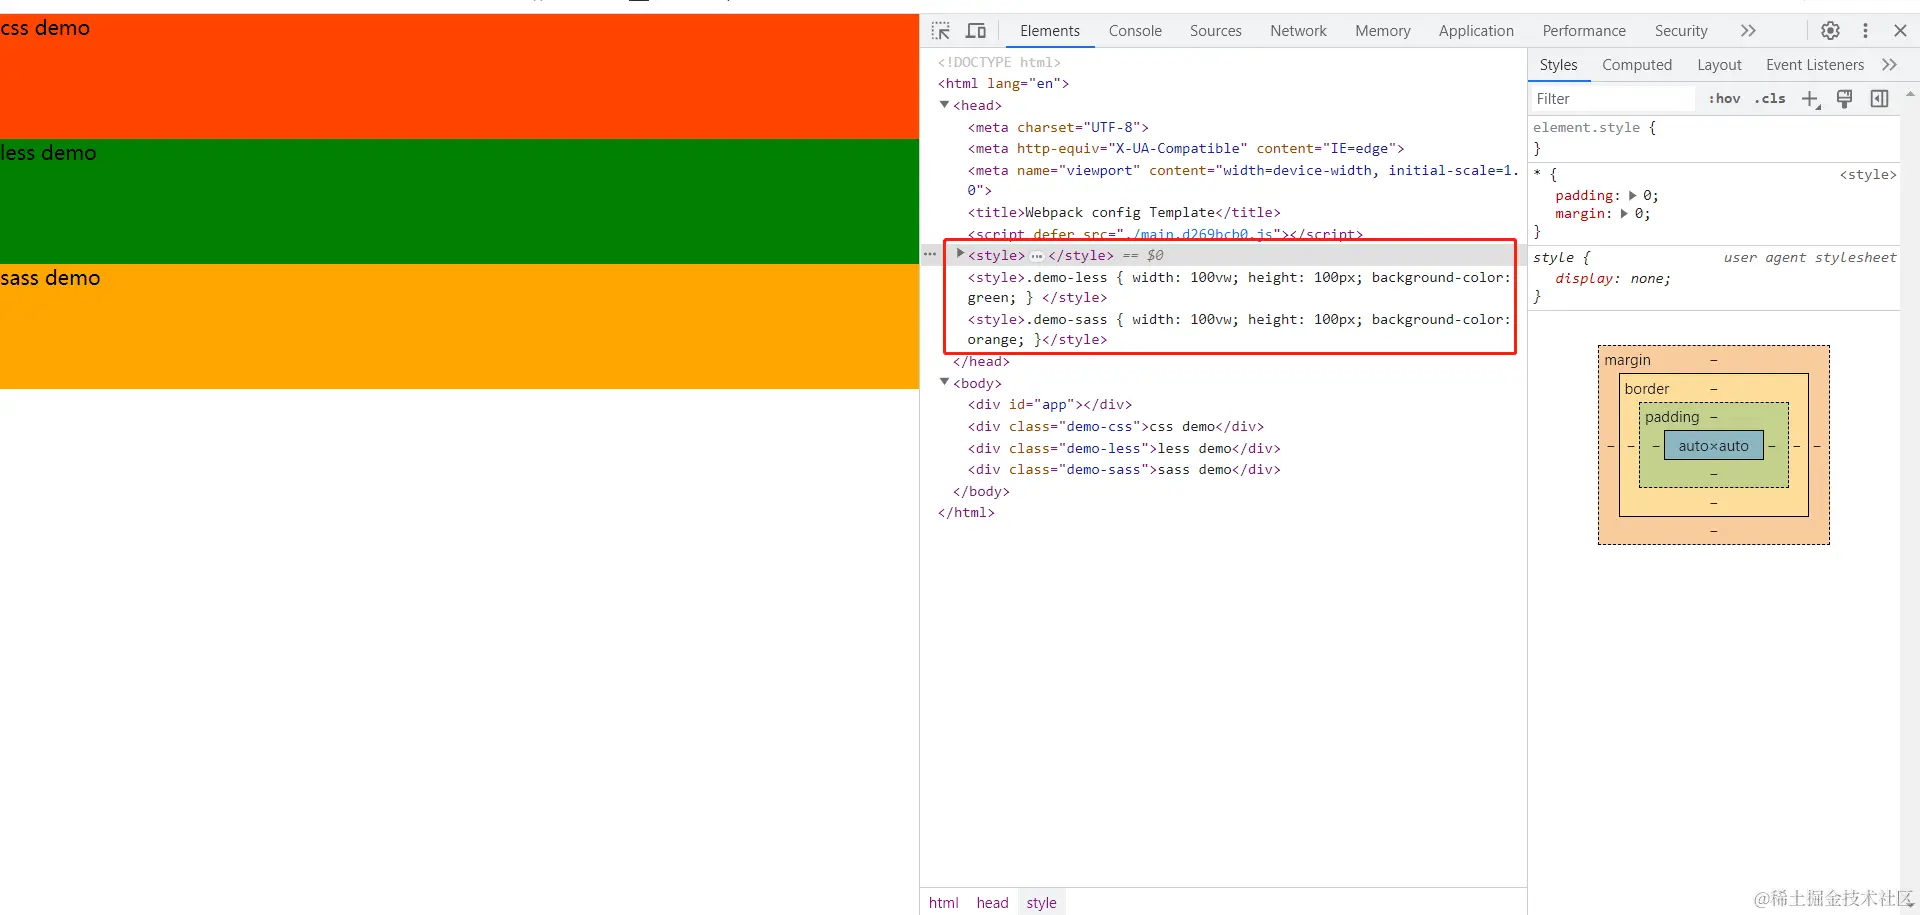This screenshot has width=1920, height=915.
Task: Go to the Performance tab
Action: pyautogui.click(x=1584, y=31)
